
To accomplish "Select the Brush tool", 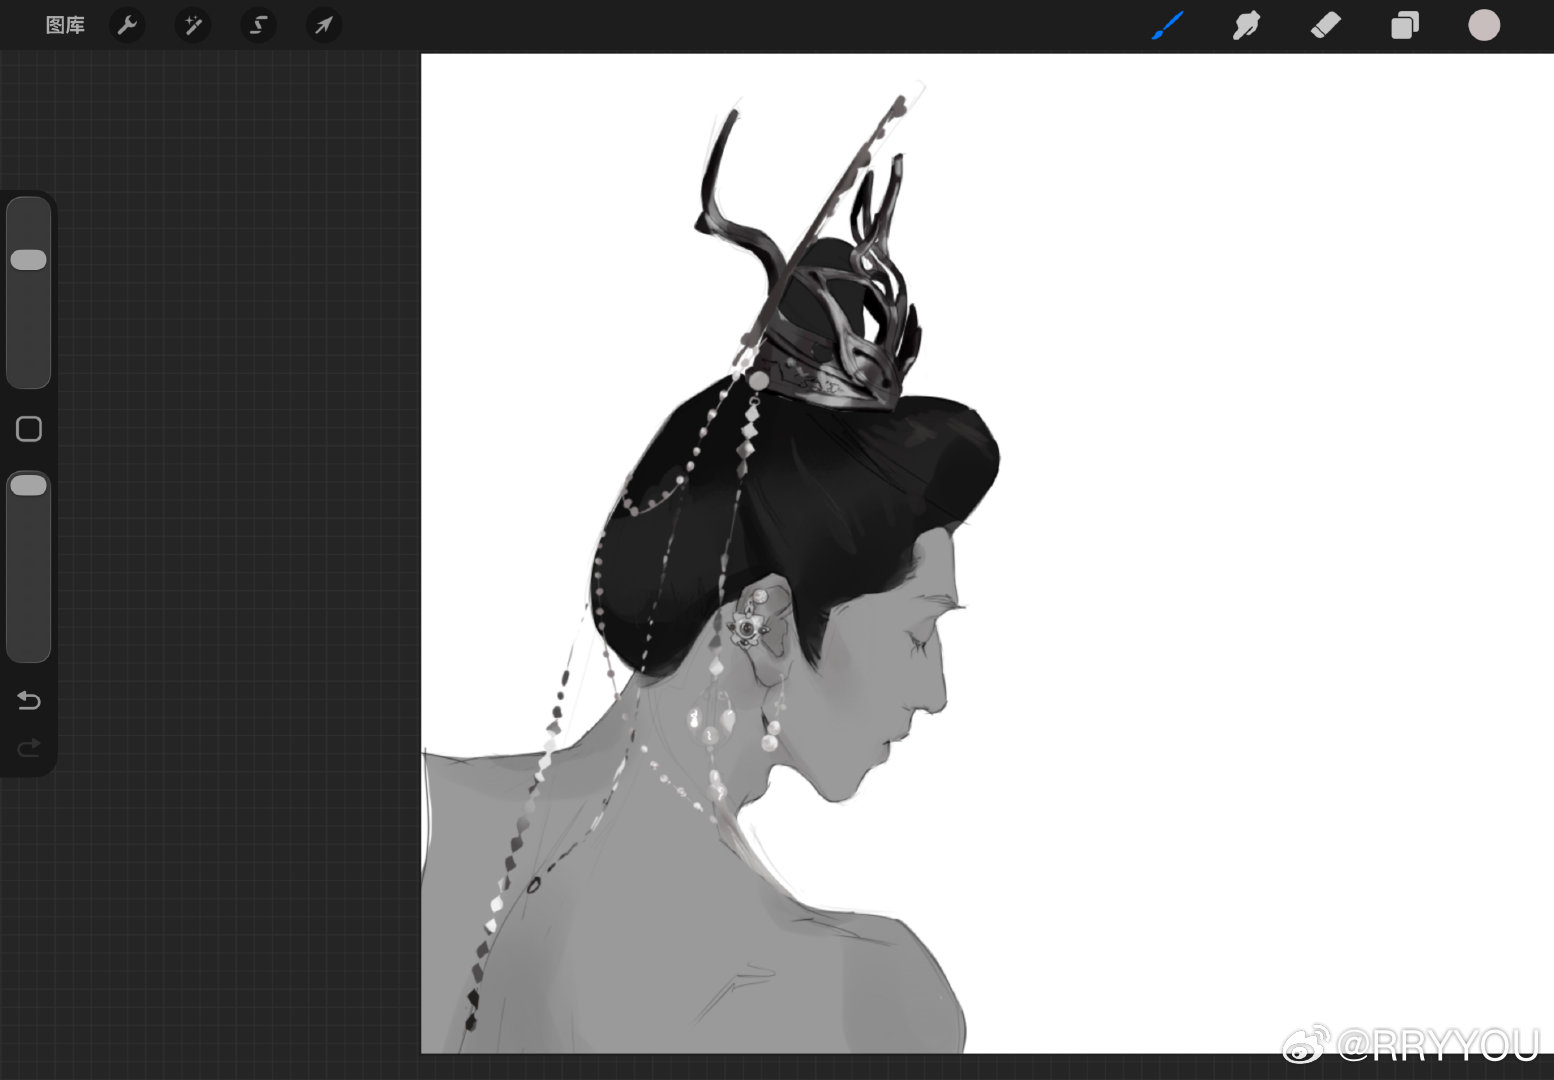I will pyautogui.click(x=1168, y=25).
